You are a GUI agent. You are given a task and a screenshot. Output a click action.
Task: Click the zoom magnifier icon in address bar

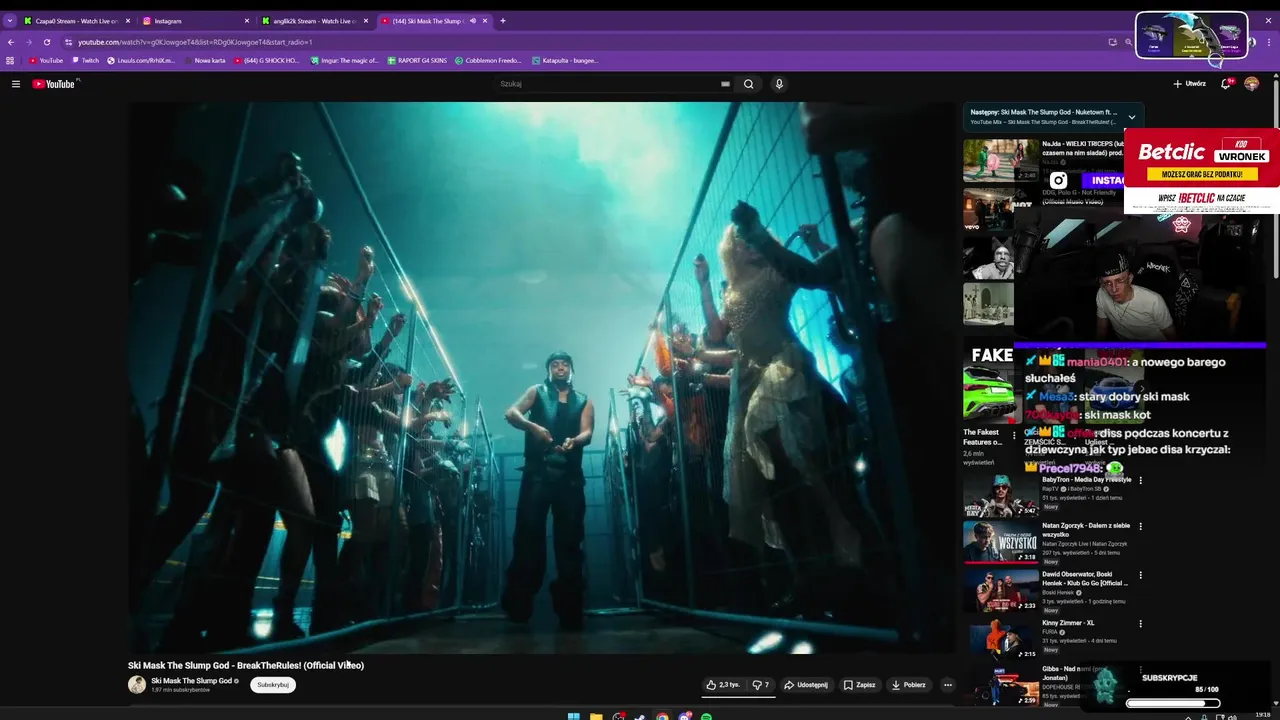pos(1128,42)
